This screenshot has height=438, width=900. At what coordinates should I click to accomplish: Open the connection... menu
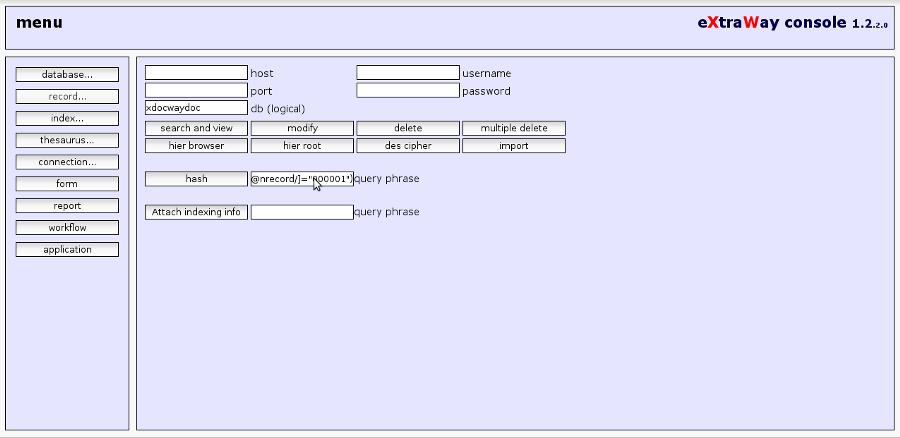67,162
